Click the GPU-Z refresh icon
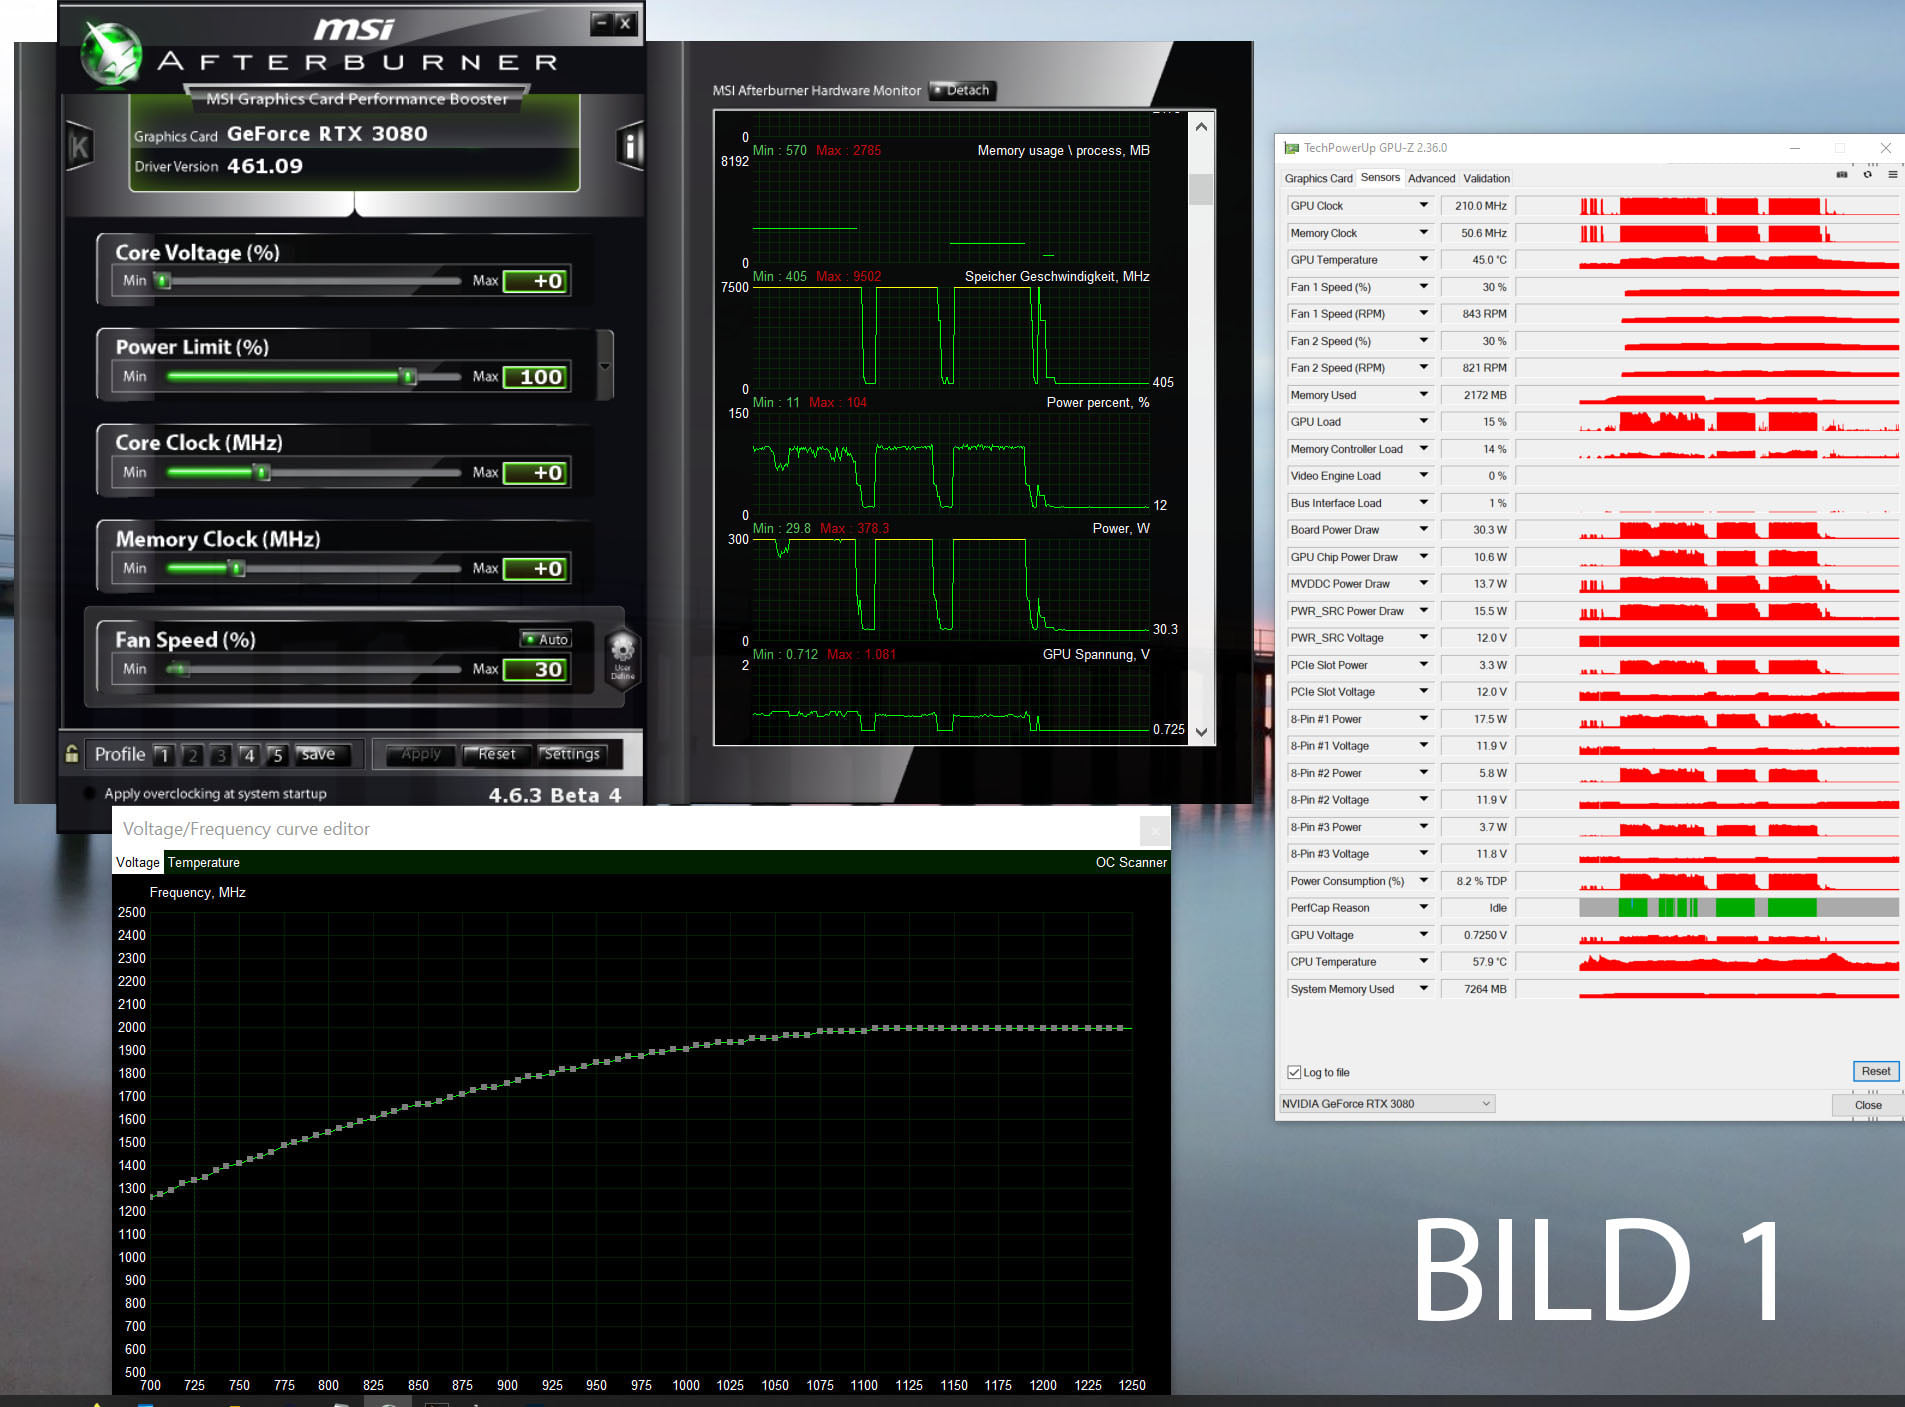The image size is (1905, 1407). coord(1867,175)
